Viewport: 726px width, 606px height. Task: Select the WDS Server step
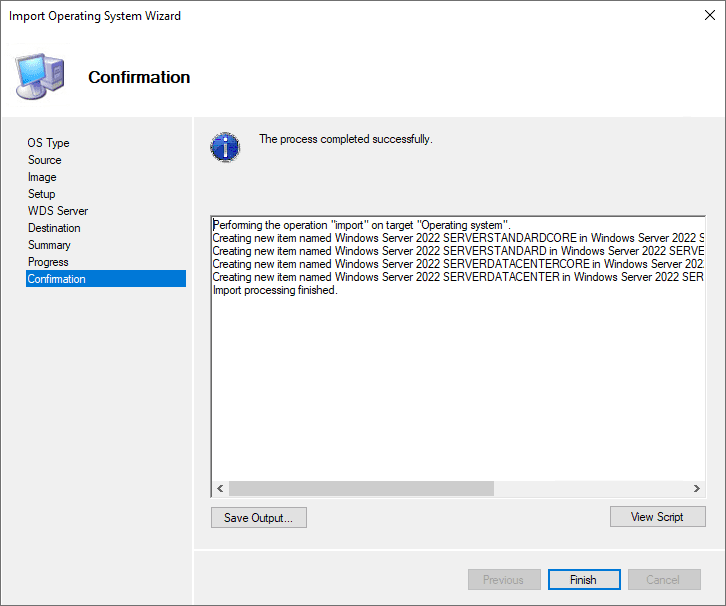click(58, 211)
